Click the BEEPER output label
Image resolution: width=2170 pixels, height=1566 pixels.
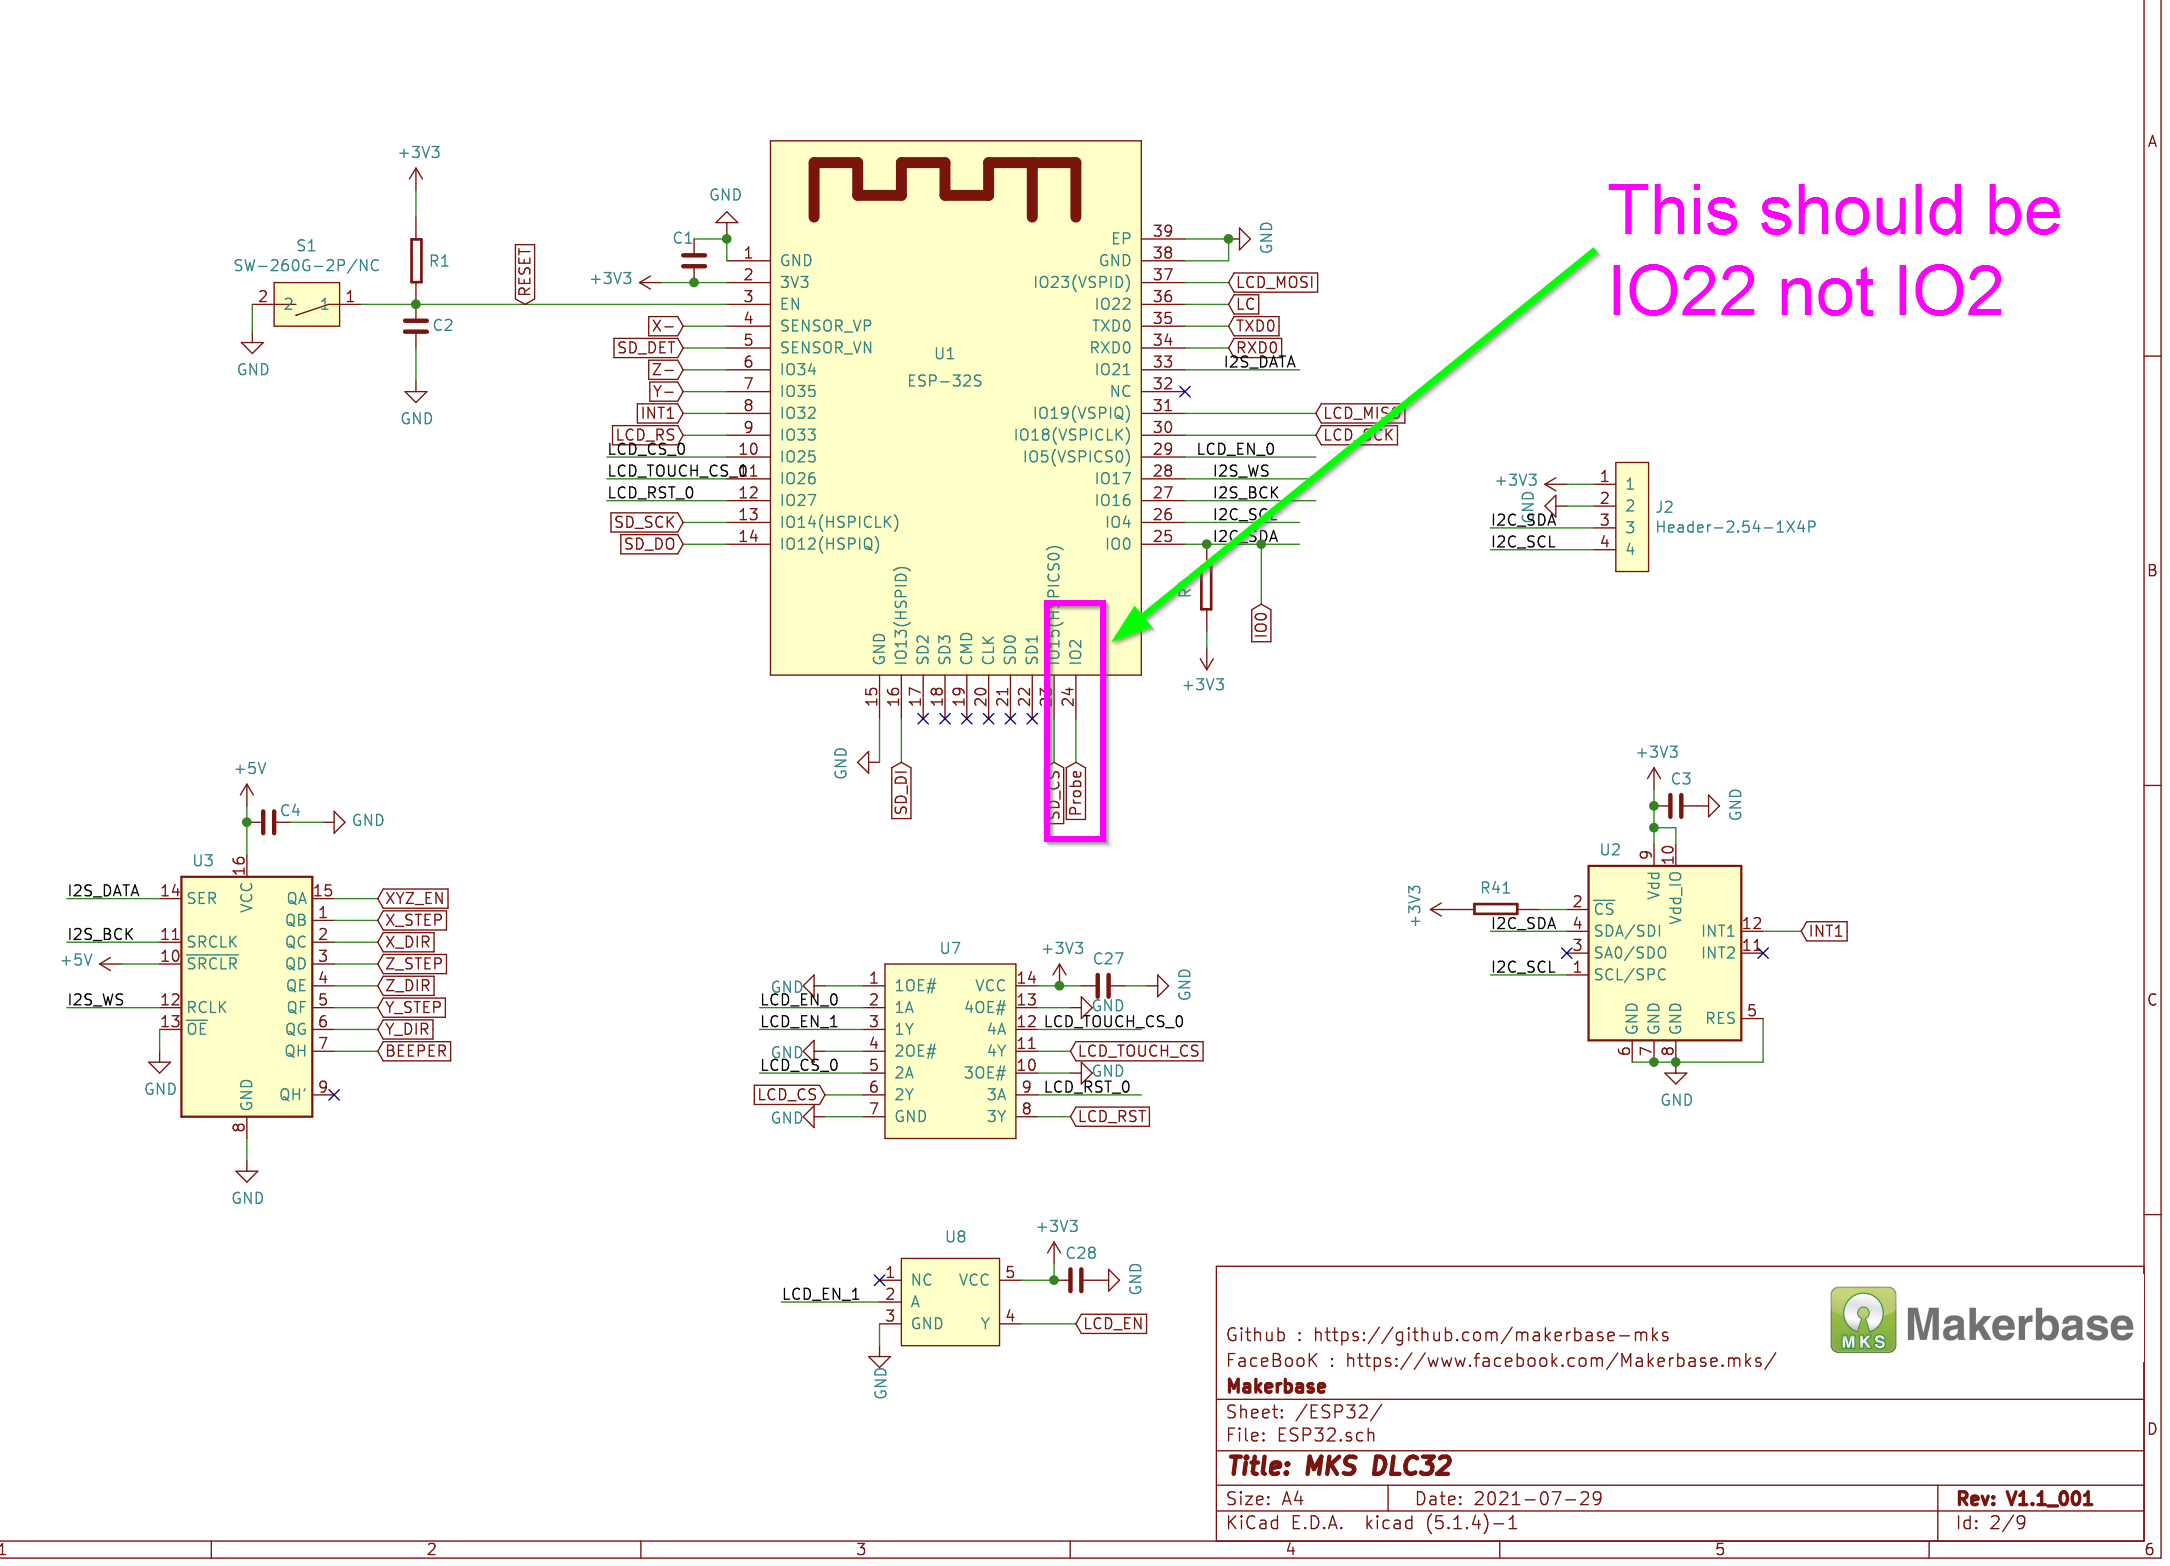point(415,1051)
